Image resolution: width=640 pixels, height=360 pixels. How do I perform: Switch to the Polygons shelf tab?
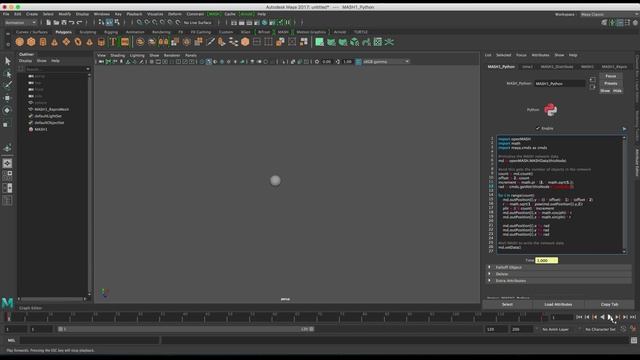pos(63,32)
